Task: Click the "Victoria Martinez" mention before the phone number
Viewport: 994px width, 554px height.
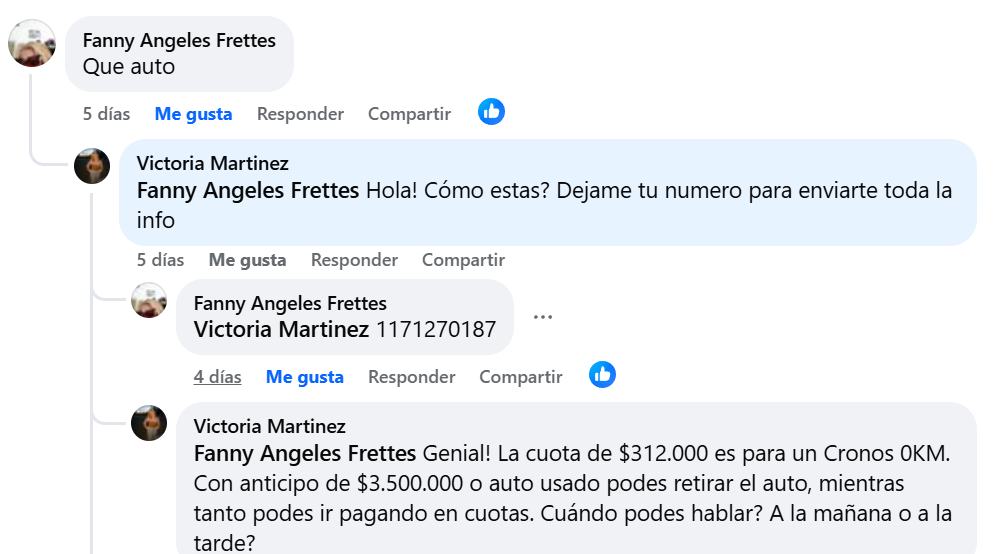Action: click(281, 329)
